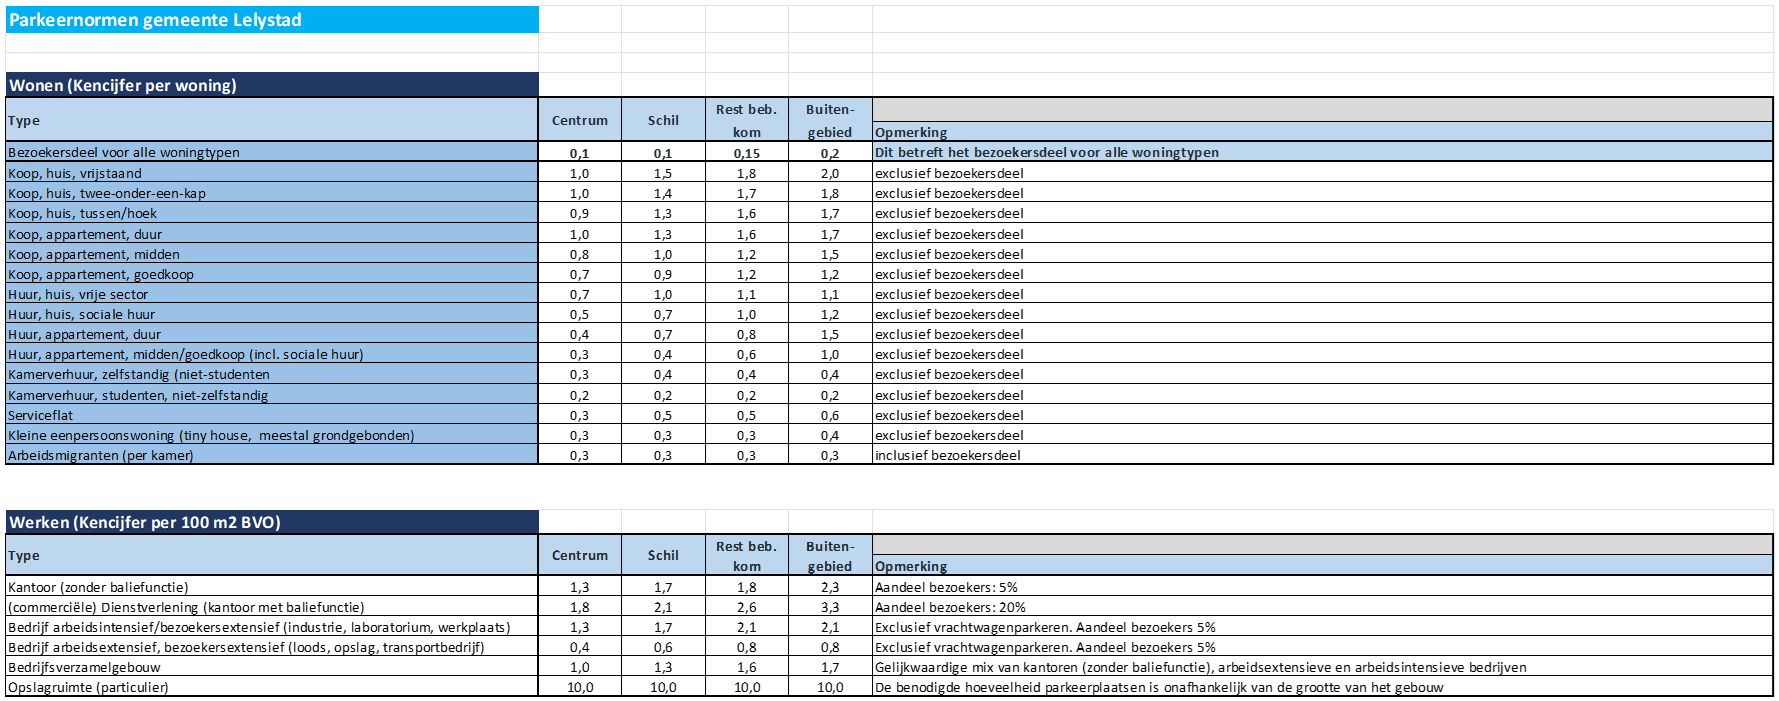Screen dimensions: 1779x701
Task: Click the 'Koop, huis, tussen/hoek' row label
Action: [272, 213]
